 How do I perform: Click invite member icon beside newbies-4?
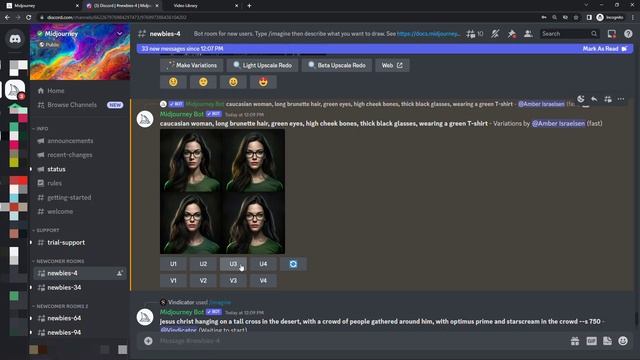click(120, 273)
